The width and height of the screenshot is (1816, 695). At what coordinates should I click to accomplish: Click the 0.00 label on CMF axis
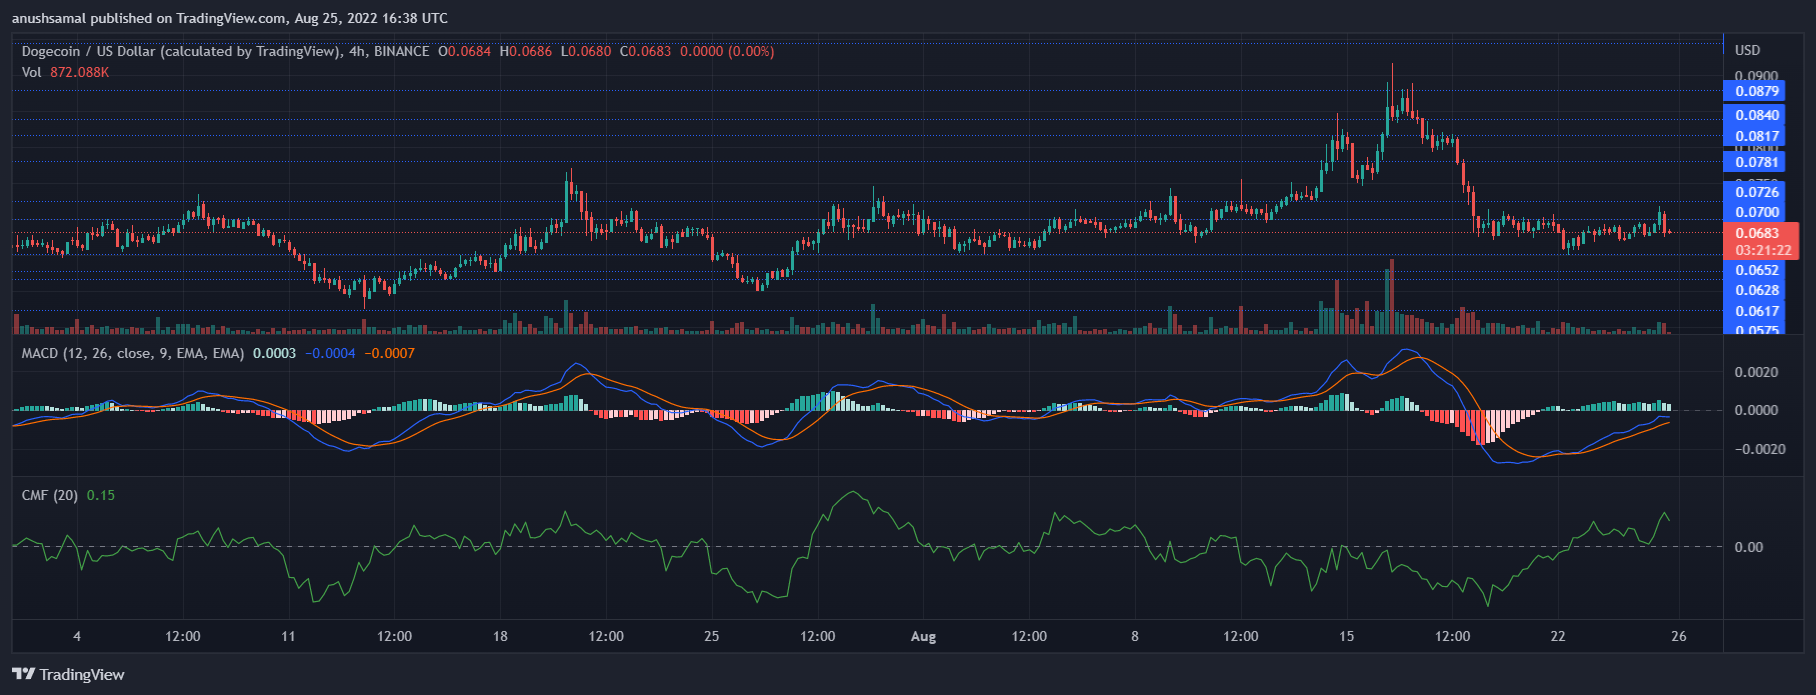[x=1749, y=547]
